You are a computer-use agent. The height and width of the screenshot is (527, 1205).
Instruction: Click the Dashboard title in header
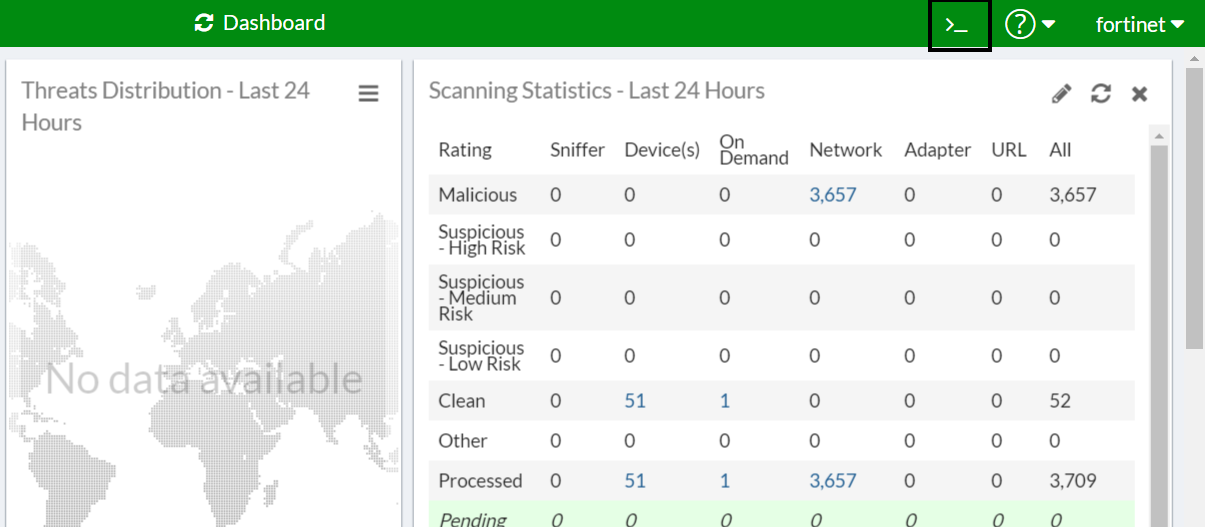[x=274, y=23]
